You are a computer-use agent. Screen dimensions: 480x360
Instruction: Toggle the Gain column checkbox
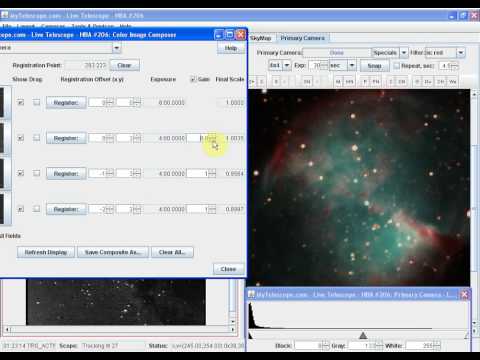tap(193, 79)
